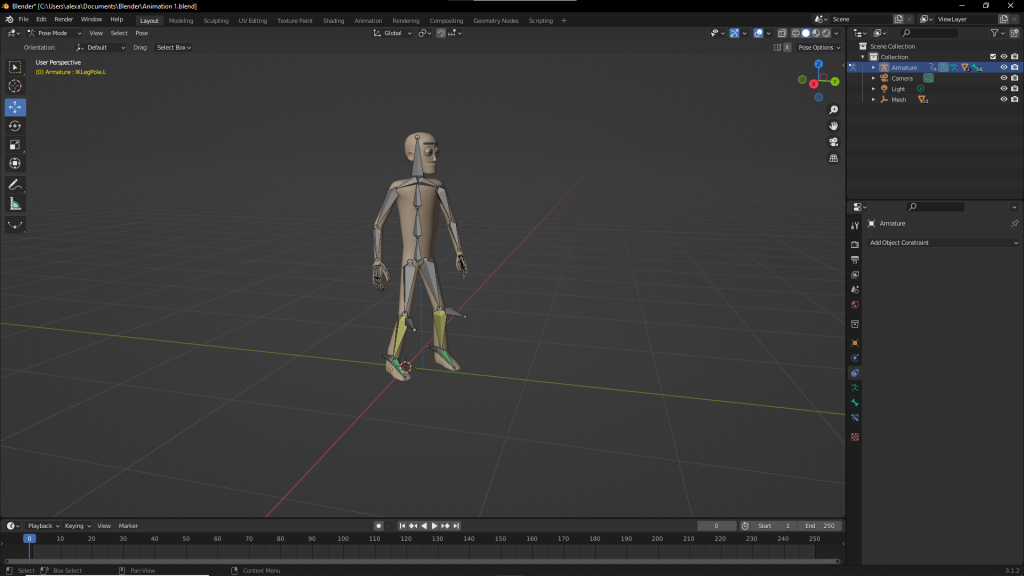Activate the Cursor tool
This screenshot has height=576, width=1024.
(15, 86)
